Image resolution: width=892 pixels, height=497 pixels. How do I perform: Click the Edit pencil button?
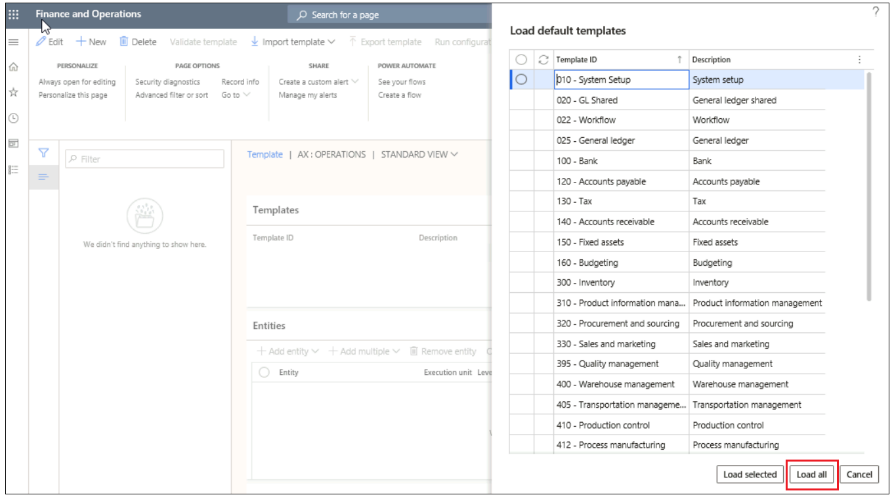point(49,42)
